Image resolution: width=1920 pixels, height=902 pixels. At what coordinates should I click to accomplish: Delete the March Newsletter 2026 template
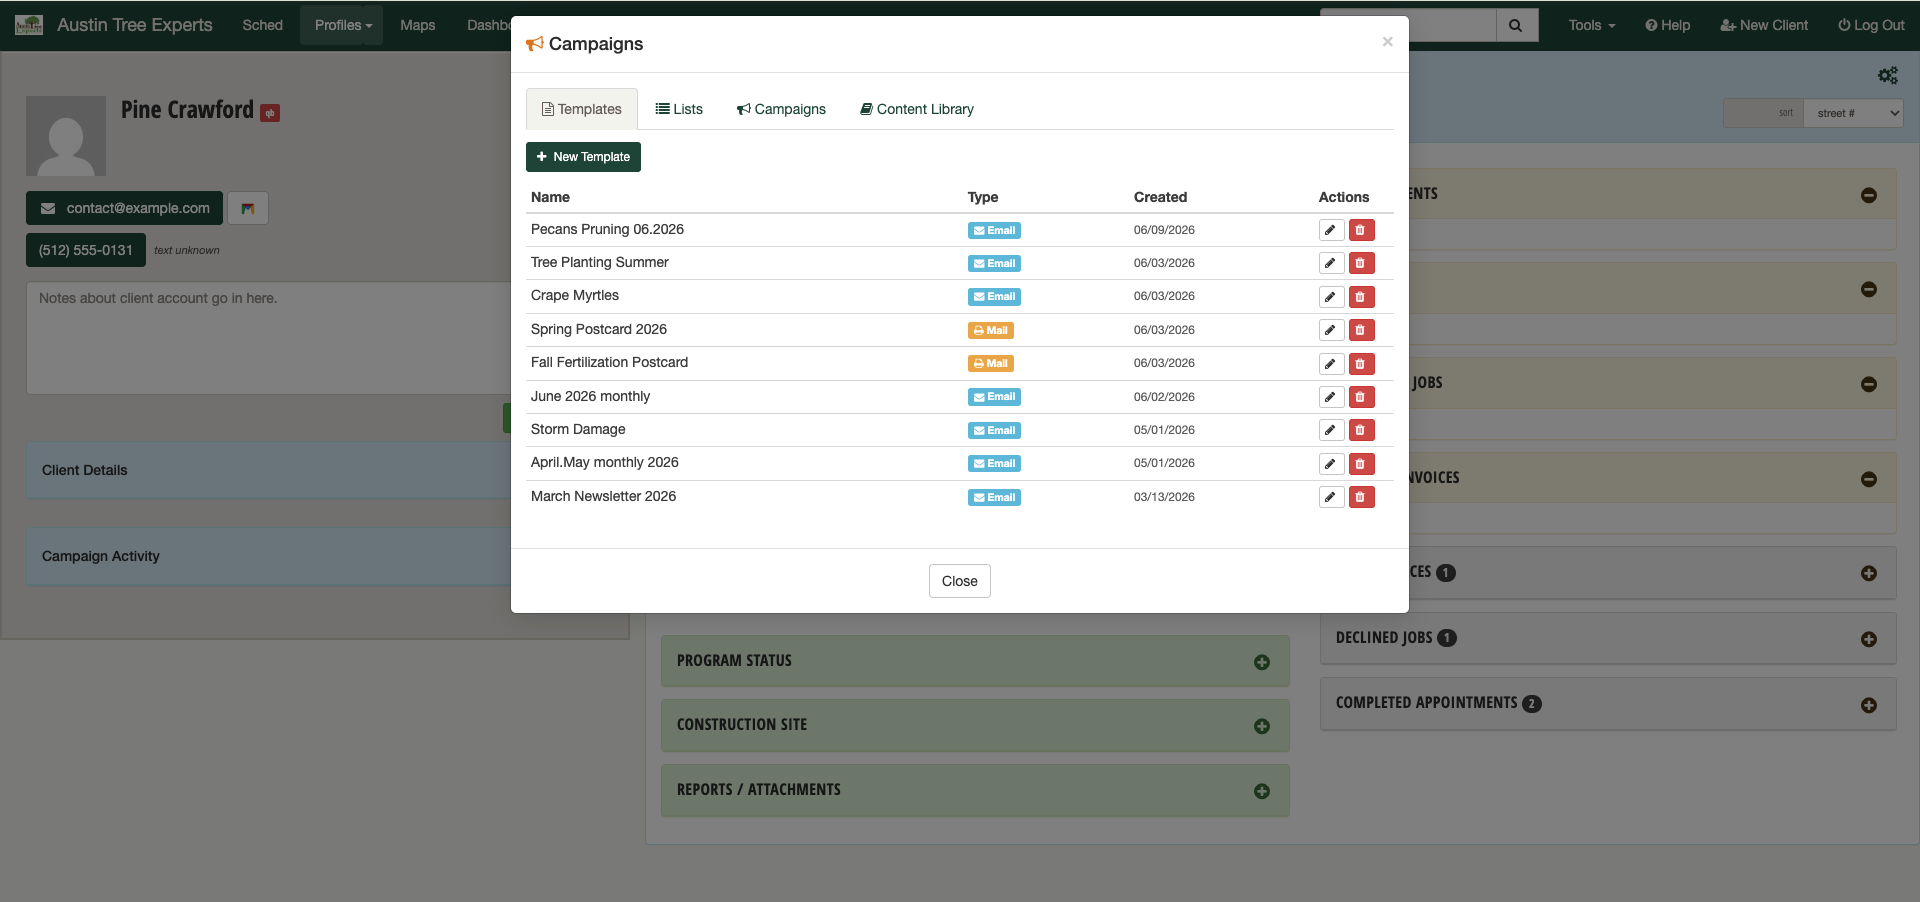(x=1361, y=497)
